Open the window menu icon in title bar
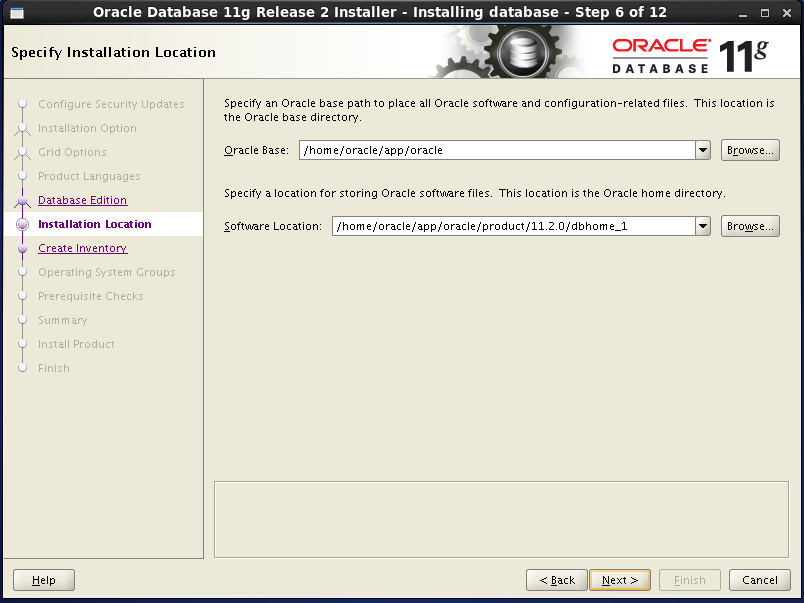 click(x=16, y=12)
